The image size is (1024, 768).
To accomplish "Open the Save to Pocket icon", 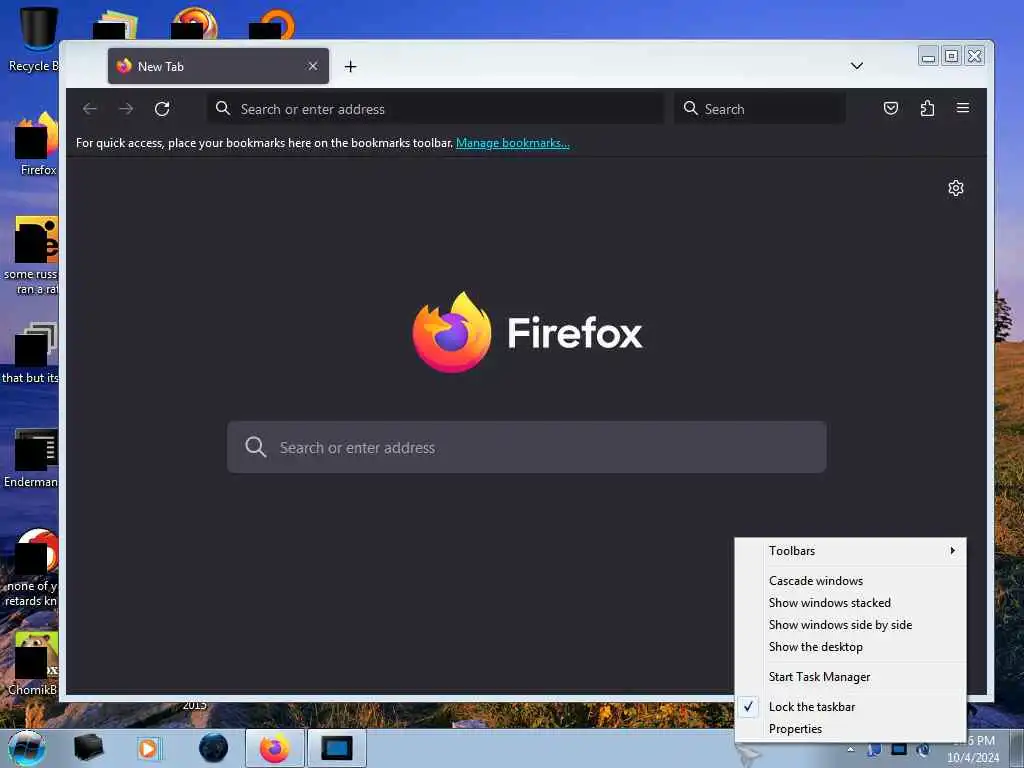I will coord(891,108).
